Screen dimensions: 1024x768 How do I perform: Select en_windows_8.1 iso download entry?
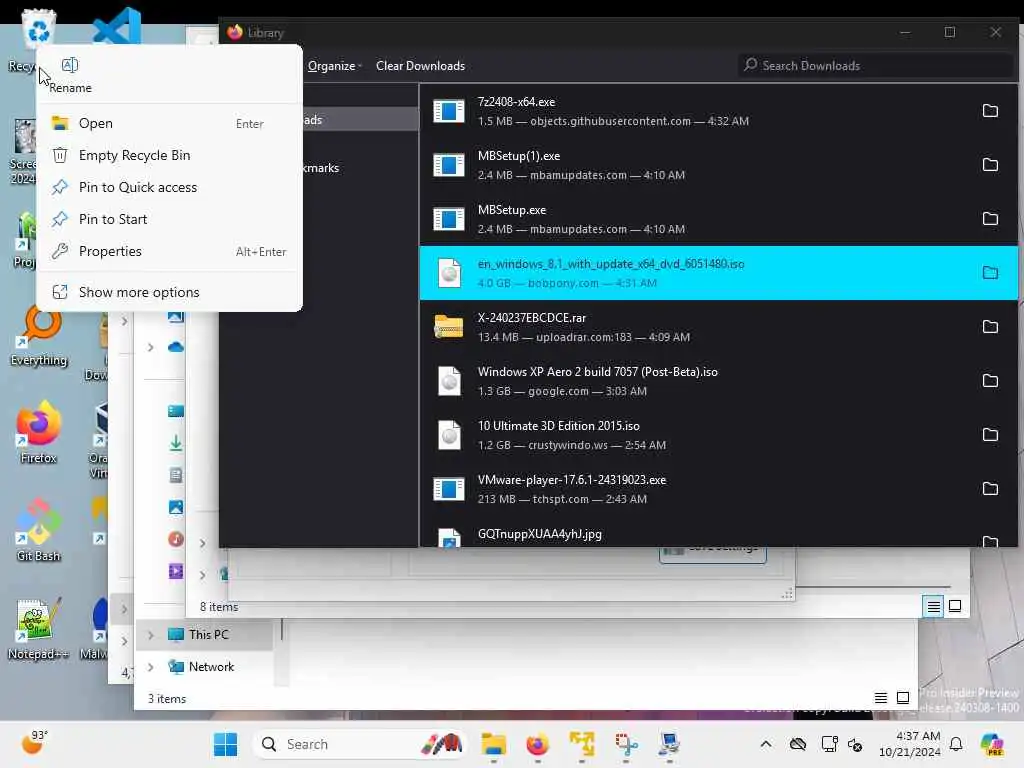point(718,273)
